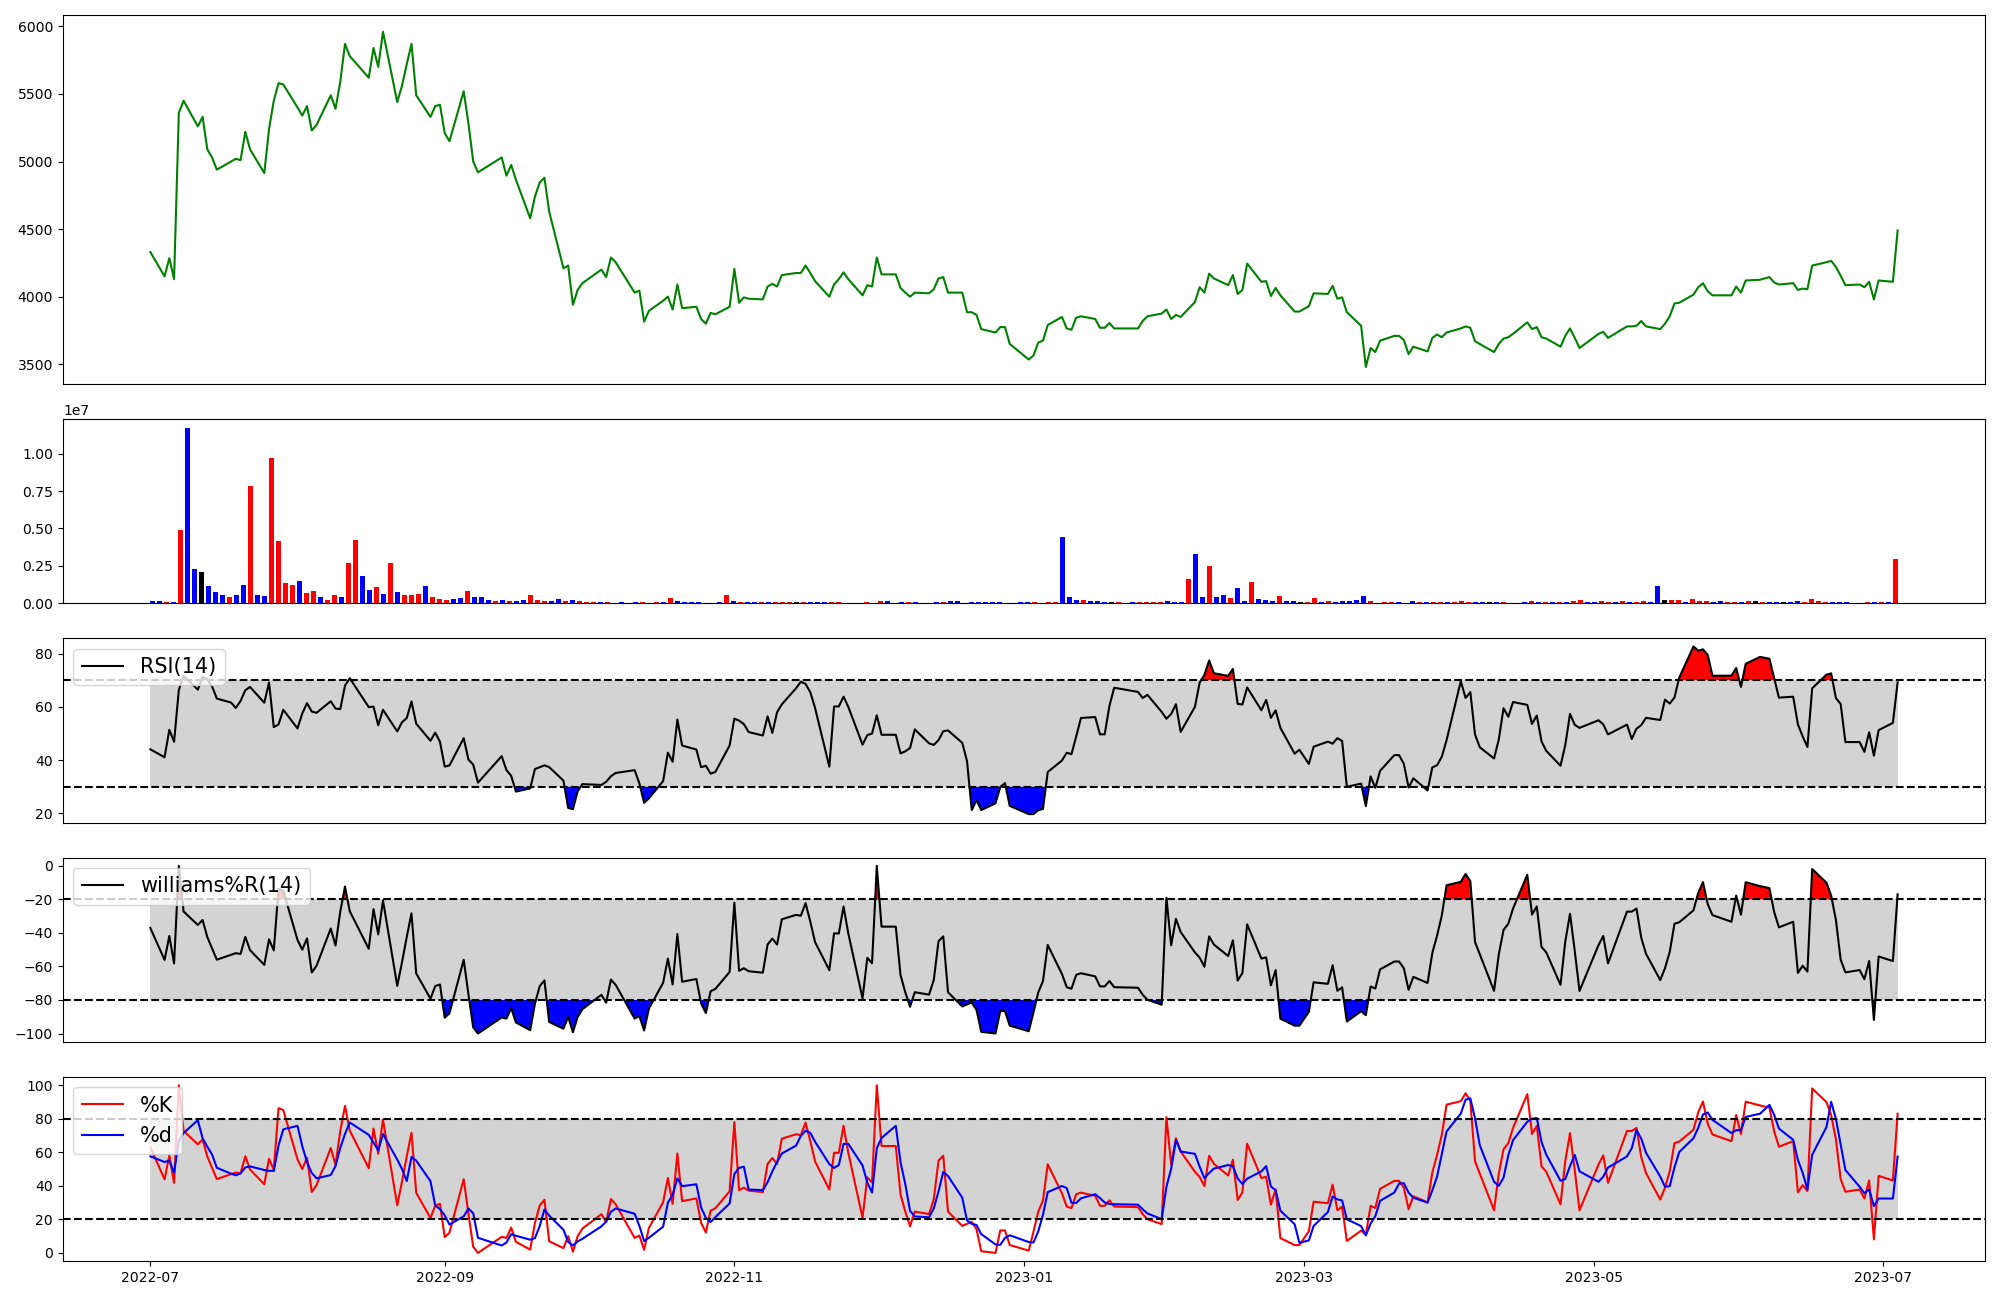Click the tall blue volume bar near 2023-01

1062,570
